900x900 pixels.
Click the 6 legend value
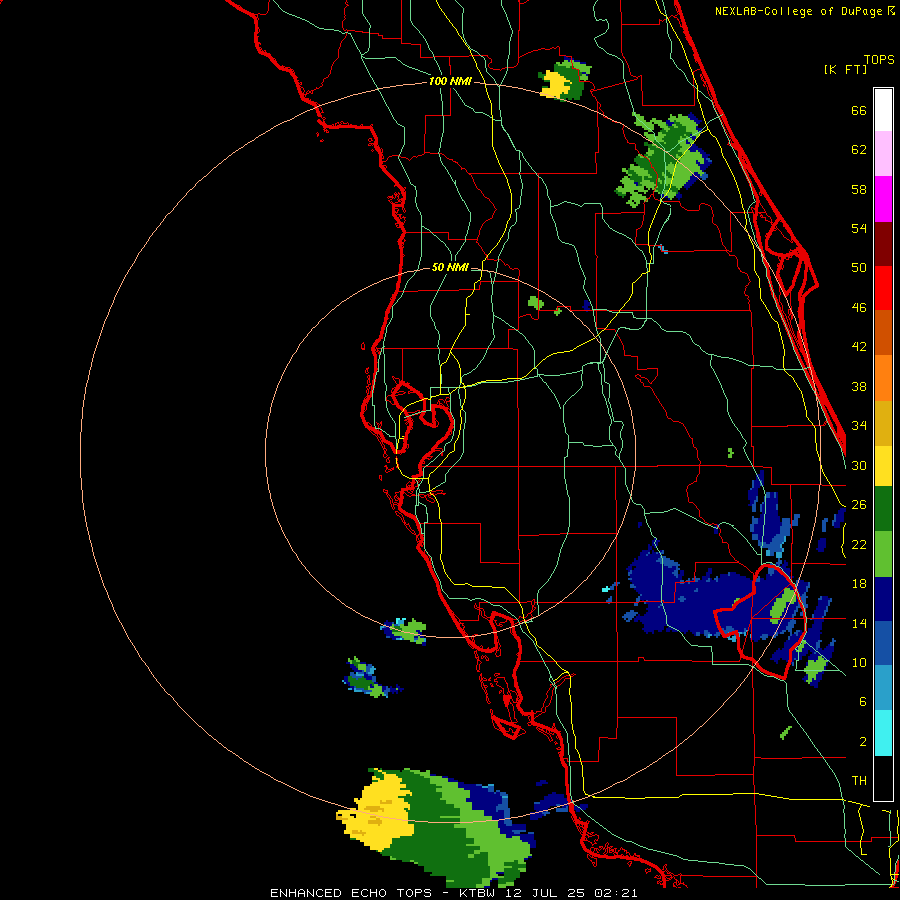(863, 701)
